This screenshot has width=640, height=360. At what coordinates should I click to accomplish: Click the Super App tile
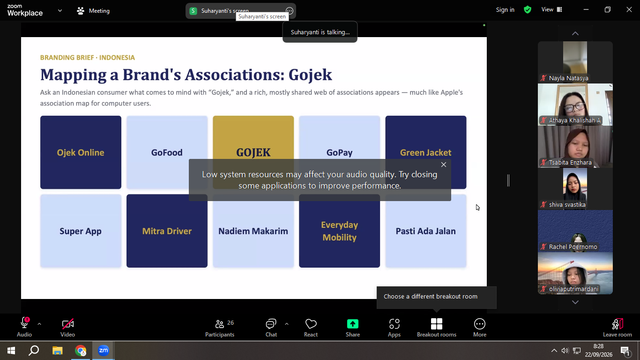(80, 231)
